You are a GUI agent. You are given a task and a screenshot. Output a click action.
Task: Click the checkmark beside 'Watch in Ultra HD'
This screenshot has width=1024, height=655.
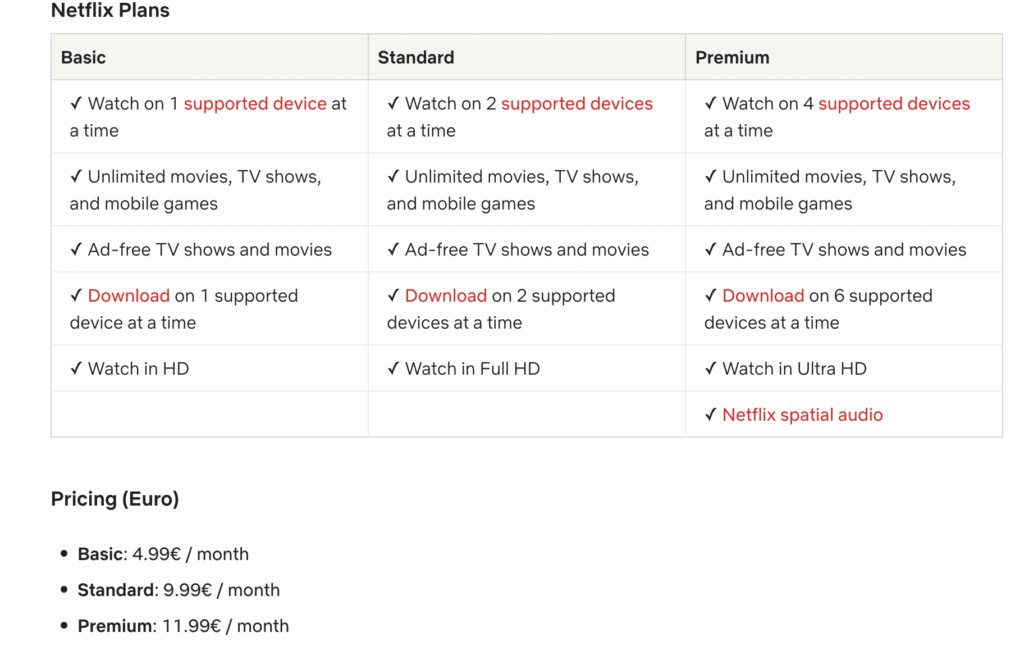coord(711,369)
